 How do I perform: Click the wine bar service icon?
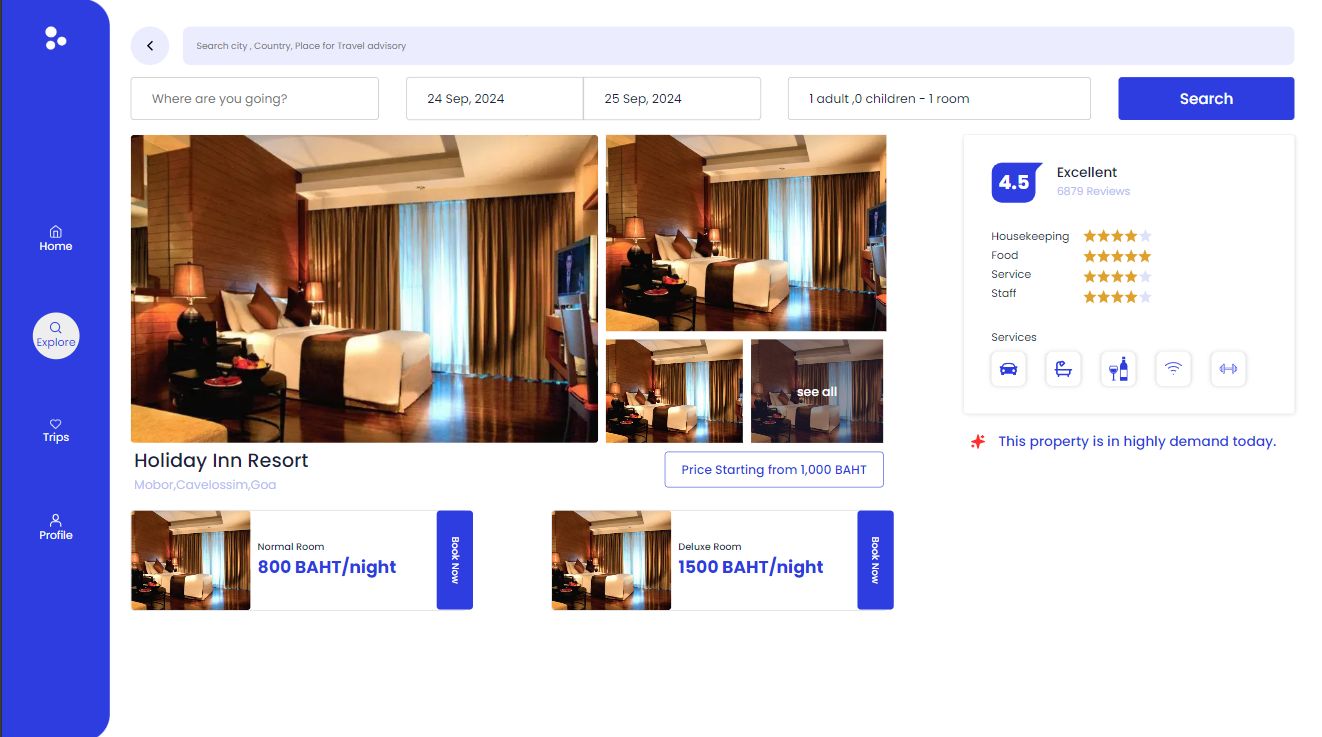point(1118,369)
